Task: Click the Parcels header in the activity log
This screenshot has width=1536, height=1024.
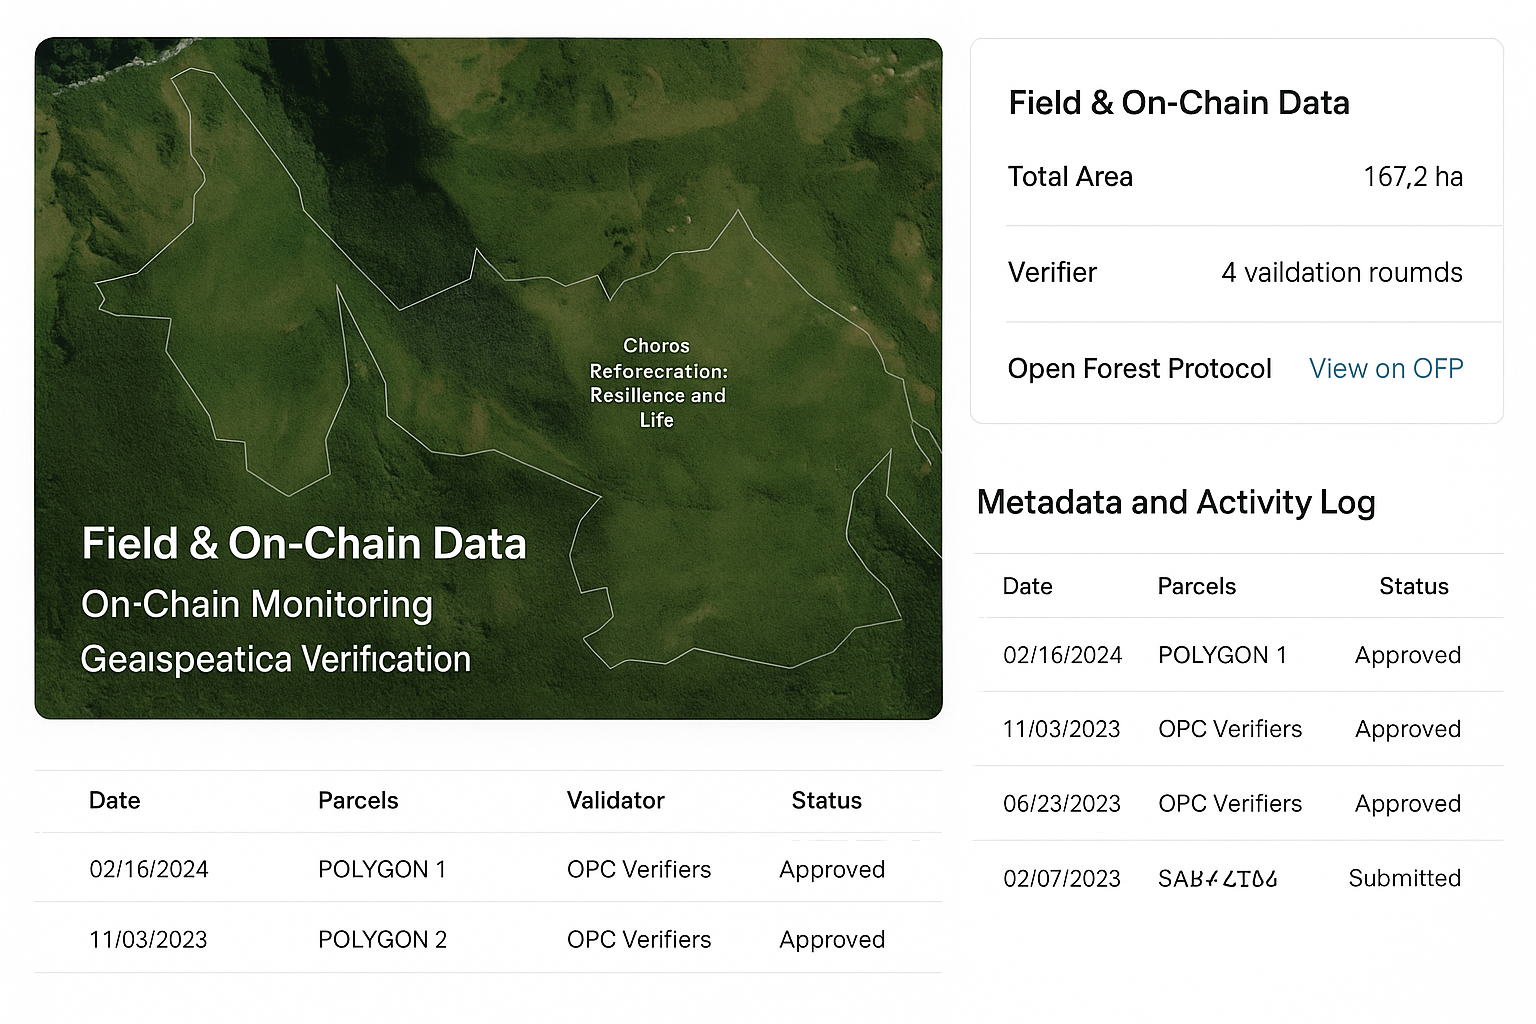Action: click(x=1196, y=586)
